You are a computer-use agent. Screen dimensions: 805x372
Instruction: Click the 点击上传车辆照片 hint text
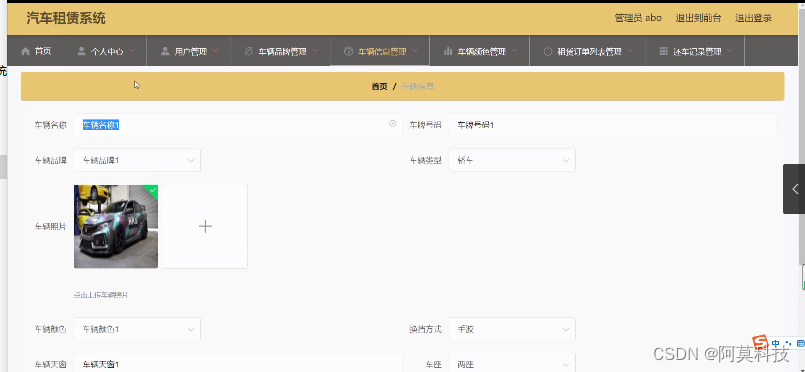click(x=101, y=295)
